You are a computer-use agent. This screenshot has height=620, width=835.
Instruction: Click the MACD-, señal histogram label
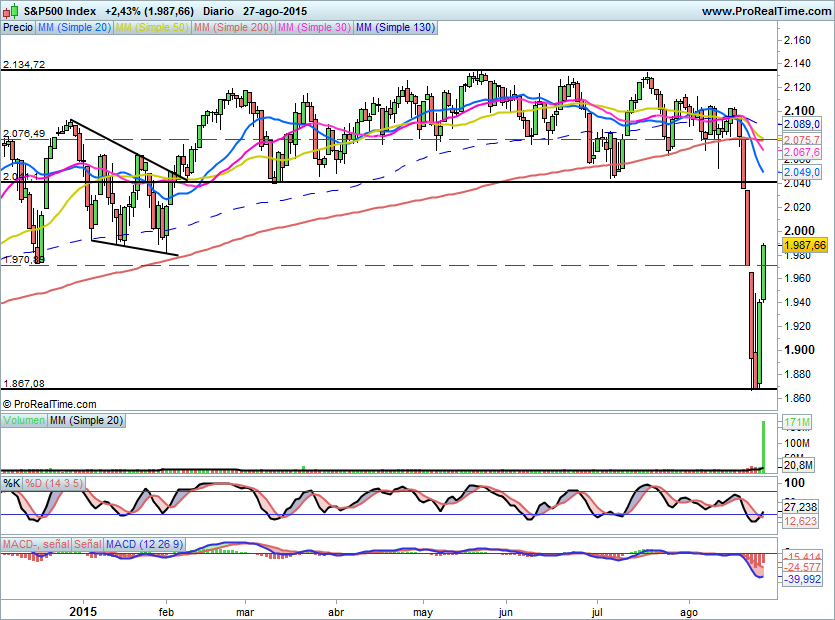pyautogui.click(x=36, y=544)
